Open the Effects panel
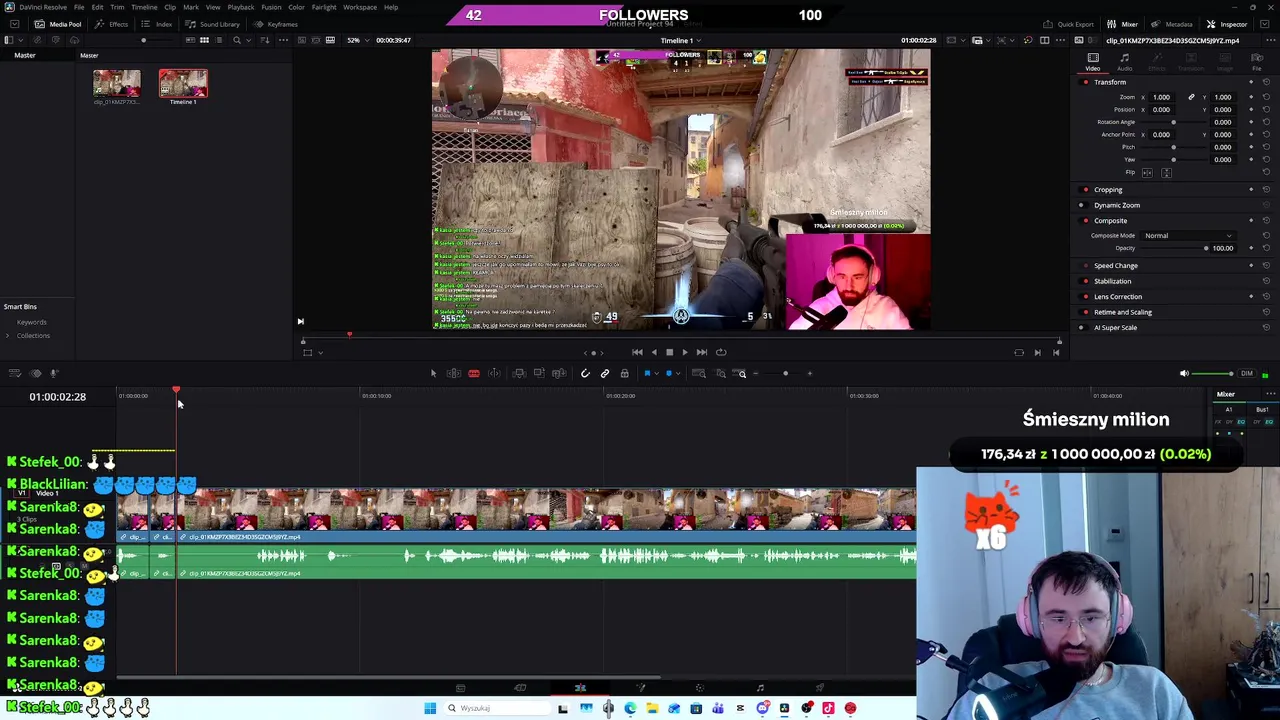The width and height of the screenshot is (1280, 720). coord(112,24)
